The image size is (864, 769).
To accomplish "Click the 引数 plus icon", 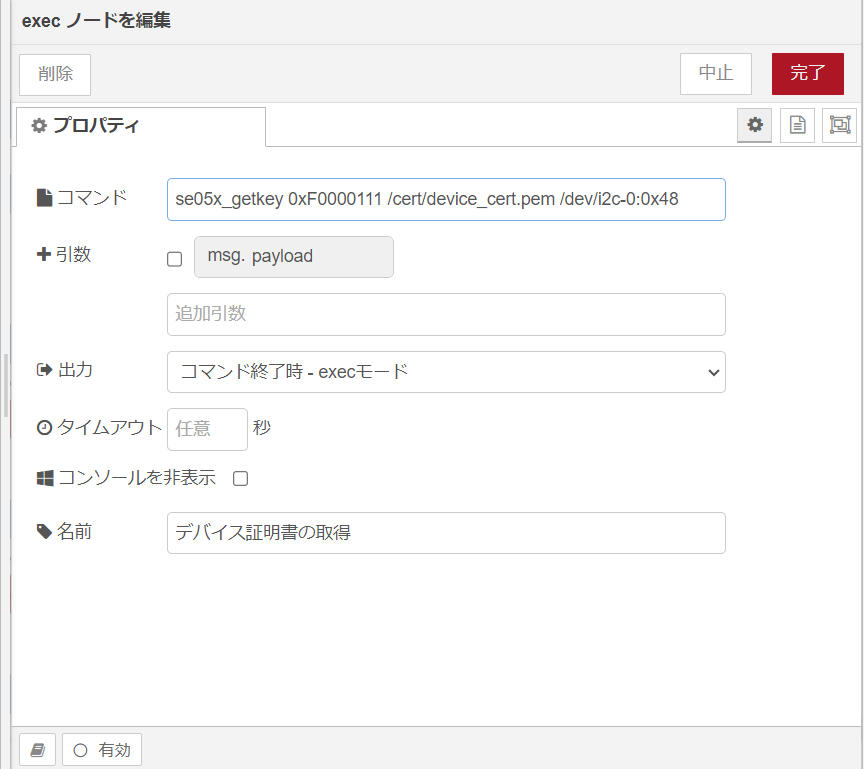I will pyautogui.click(x=44, y=254).
